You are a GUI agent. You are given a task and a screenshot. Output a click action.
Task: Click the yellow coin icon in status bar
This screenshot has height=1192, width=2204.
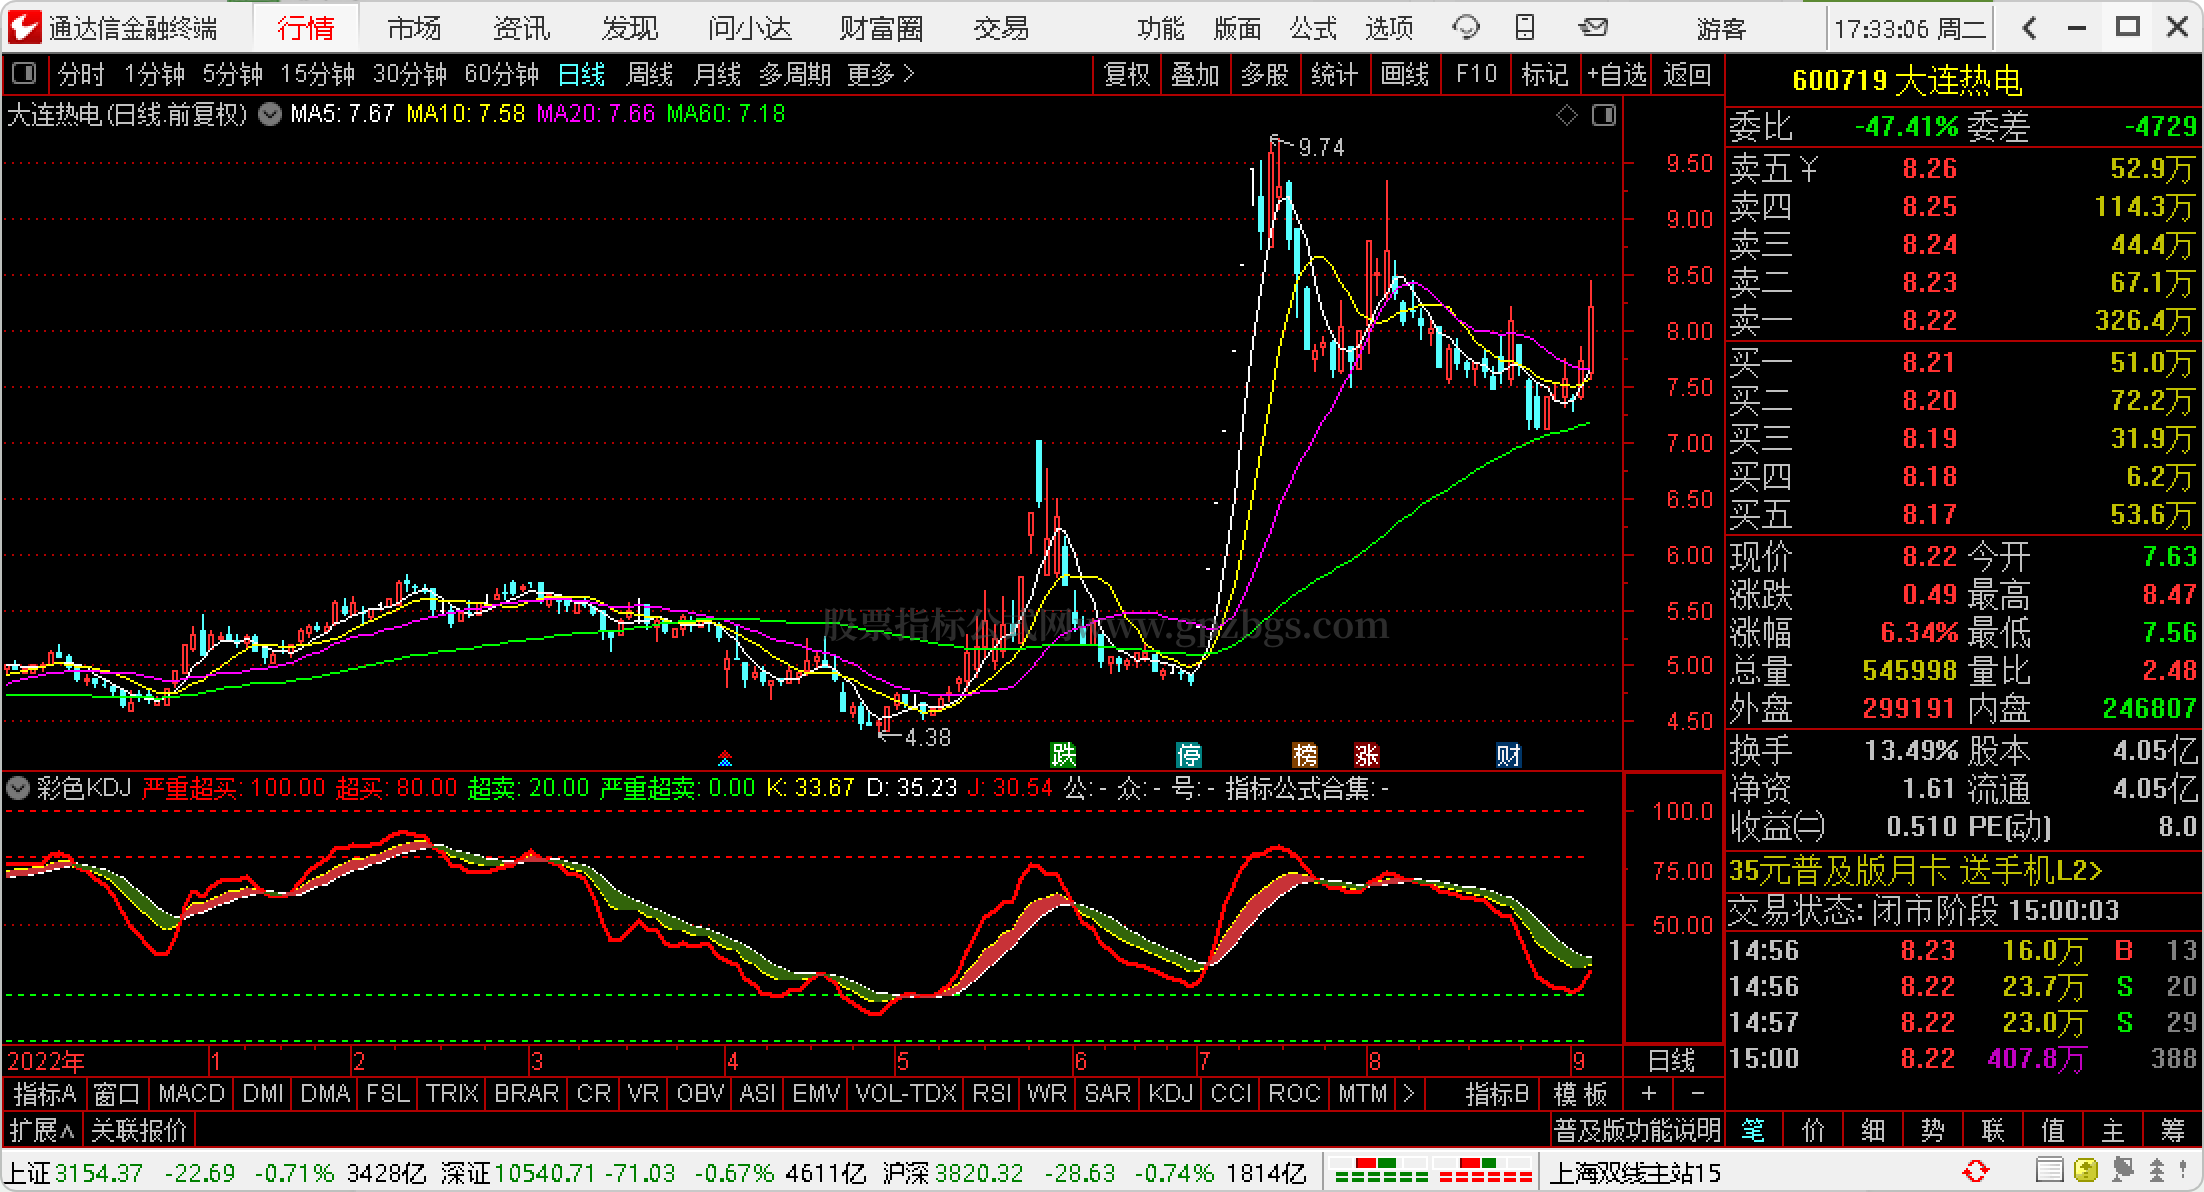tap(2086, 1170)
